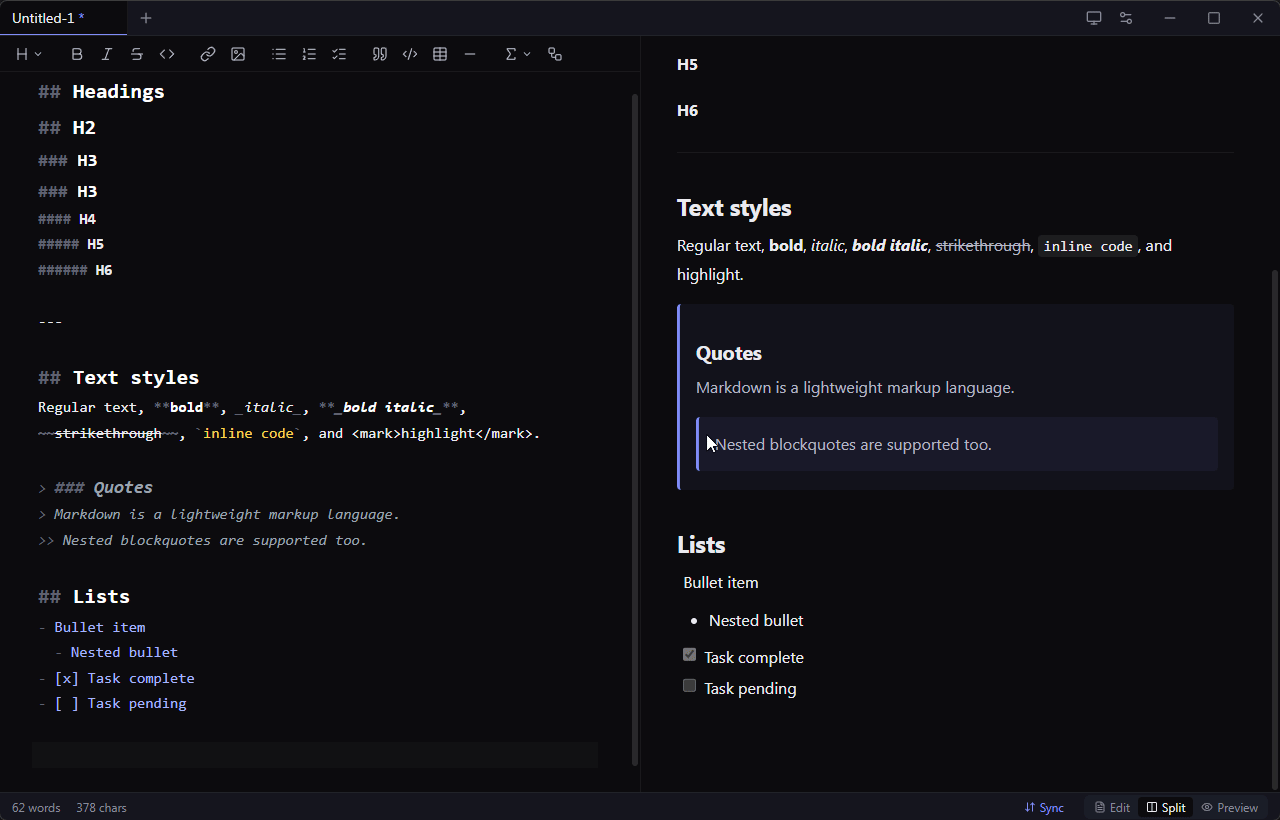This screenshot has width=1280, height=820.
Task: Click the '- Bullet item' line in the editor
Action: click(92, 628)
